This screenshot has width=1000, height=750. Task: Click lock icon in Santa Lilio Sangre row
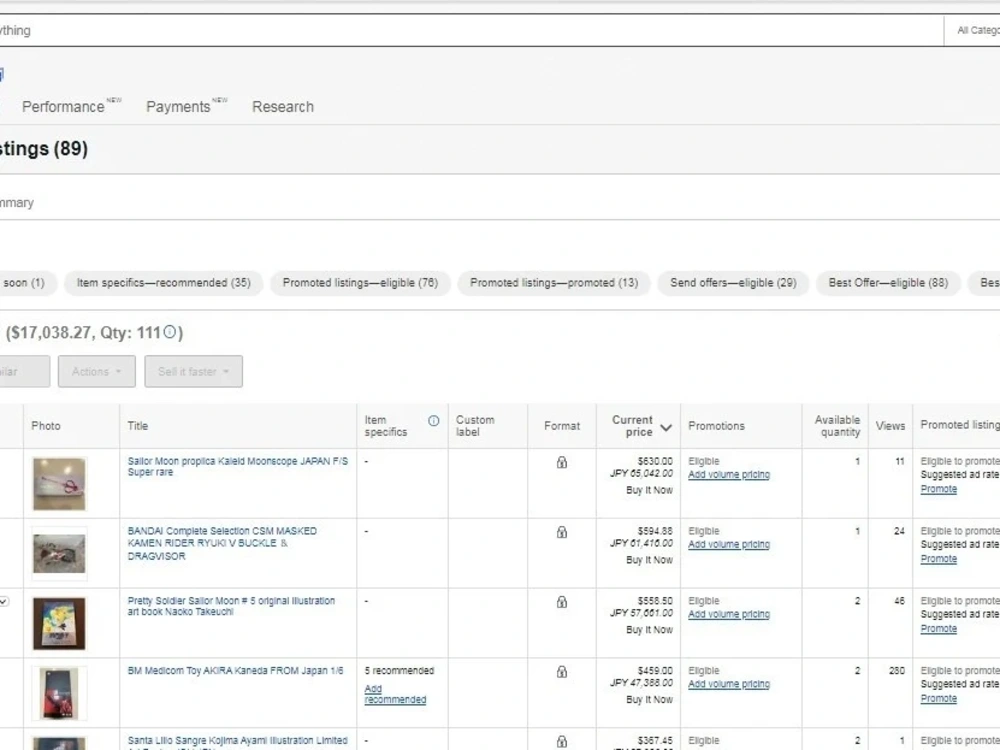point(562,741)
